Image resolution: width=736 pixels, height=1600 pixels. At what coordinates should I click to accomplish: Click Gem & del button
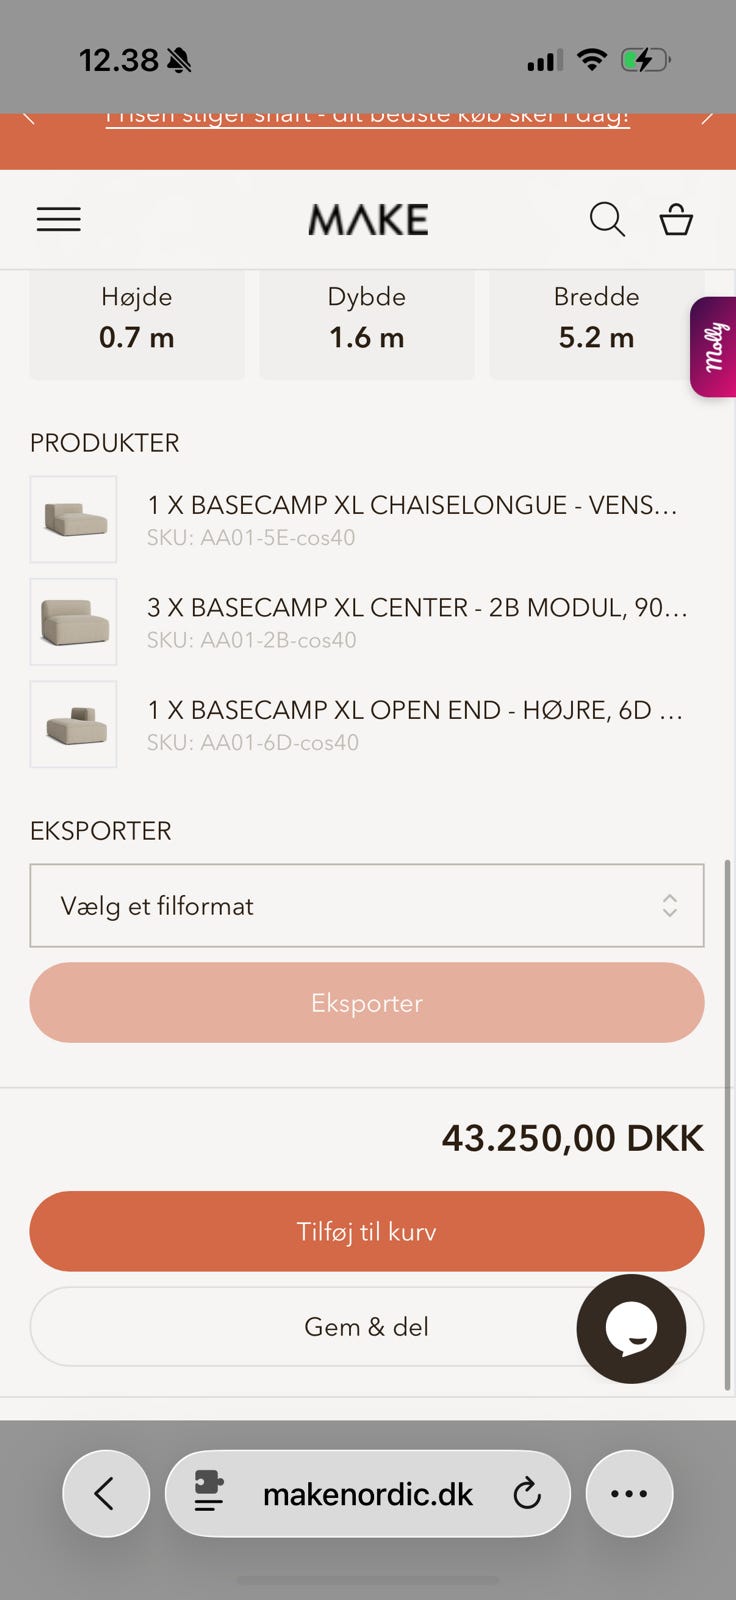point(367,1327)
